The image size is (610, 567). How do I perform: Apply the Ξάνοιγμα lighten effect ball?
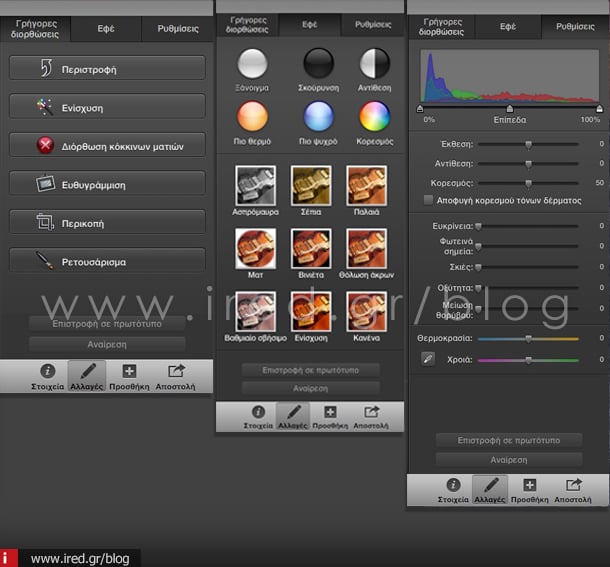[252, 64]
